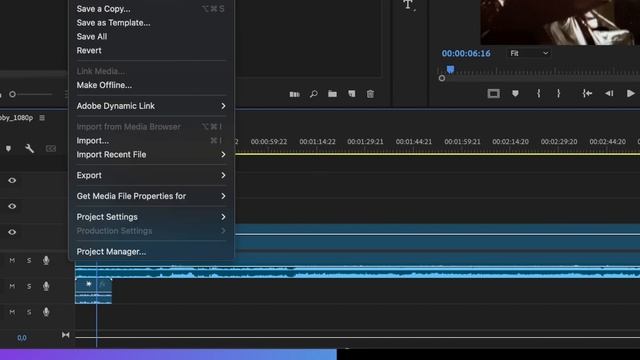The image size is (640, 360).
Task: Click the 00:00:06:16 playhead timecode
Action: pos(466,53)
